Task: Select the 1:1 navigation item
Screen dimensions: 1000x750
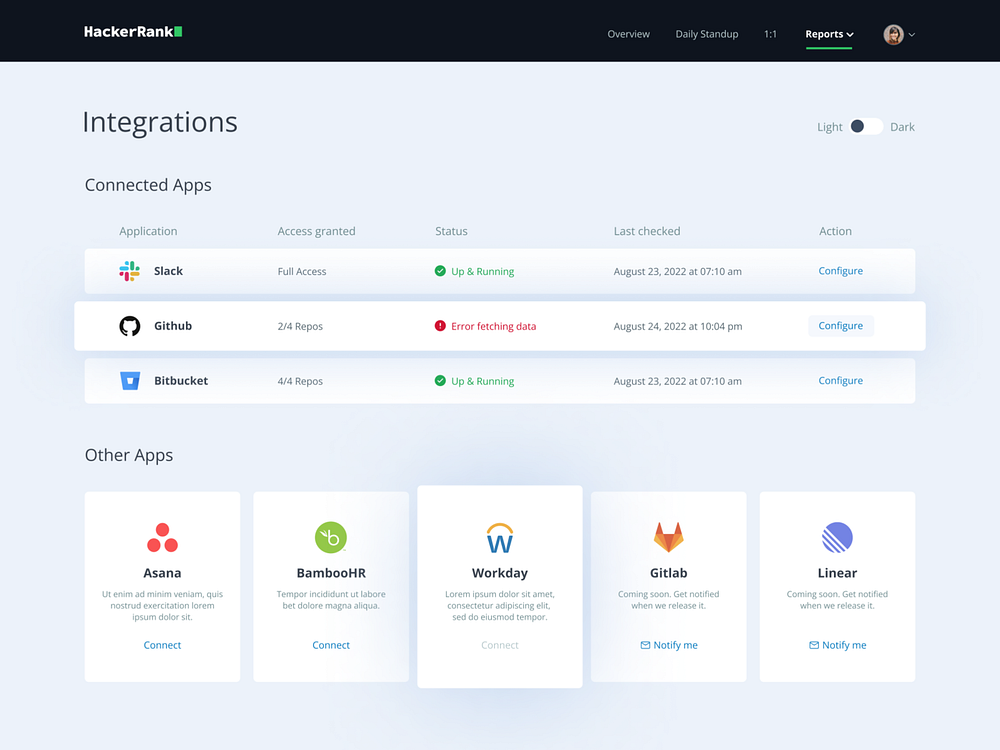Action: tap(770, 34)
